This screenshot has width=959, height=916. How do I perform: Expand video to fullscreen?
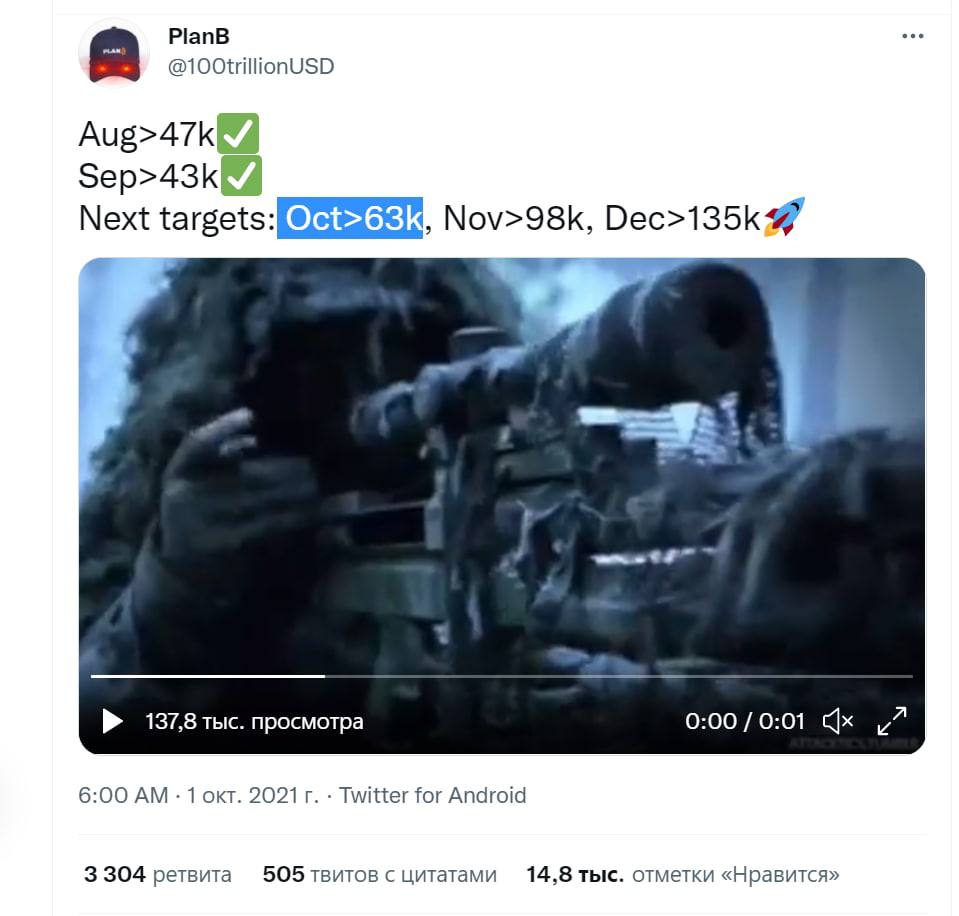point(892,722)
